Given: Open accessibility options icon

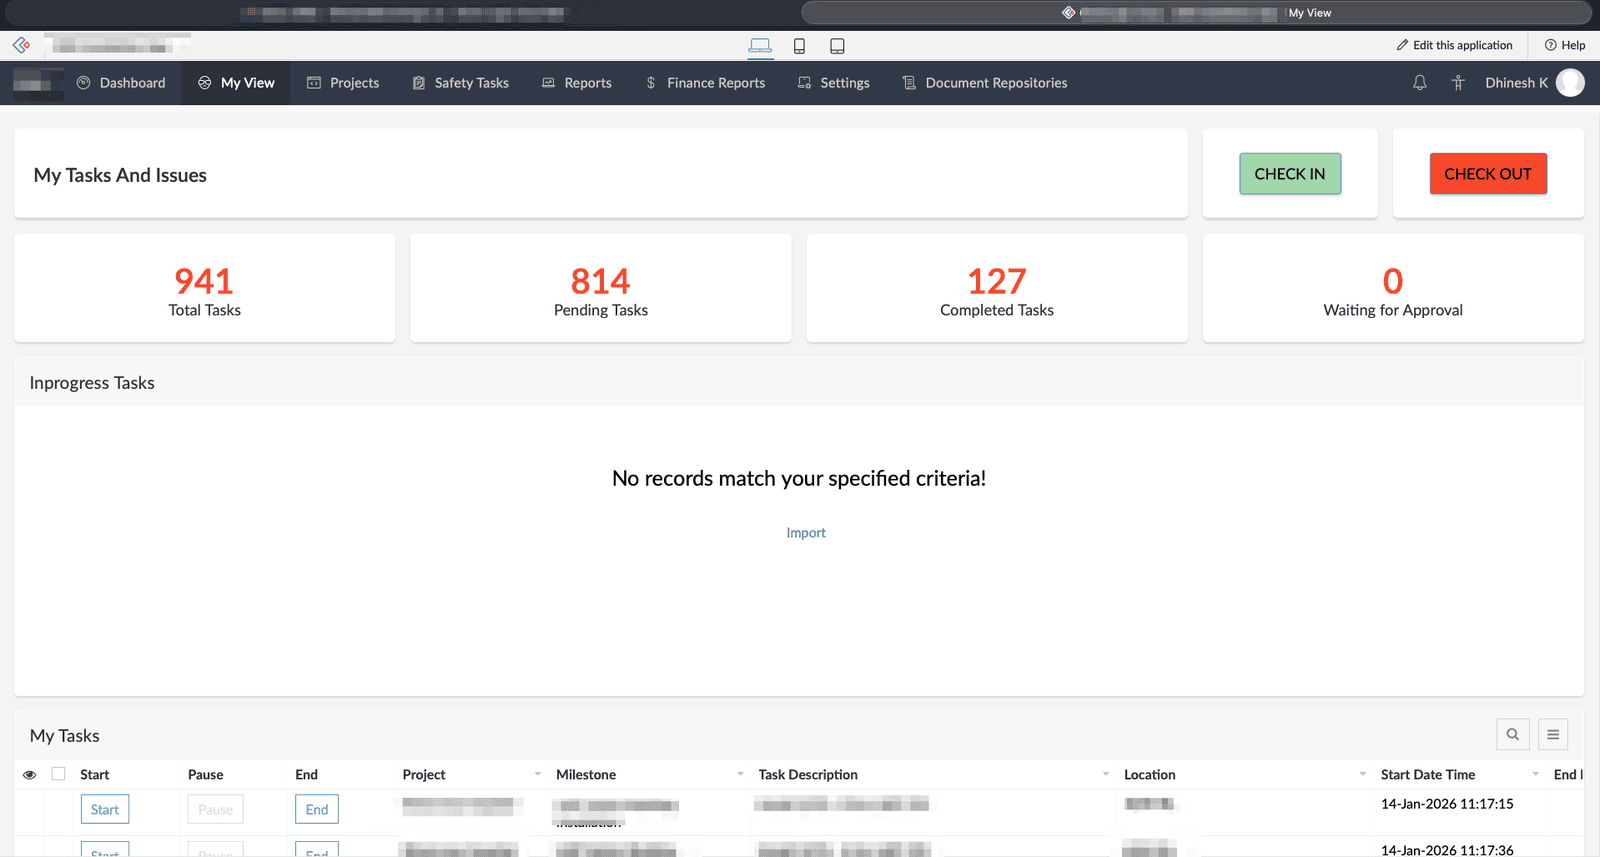Looking at the screenshot, I should 1458,83.
